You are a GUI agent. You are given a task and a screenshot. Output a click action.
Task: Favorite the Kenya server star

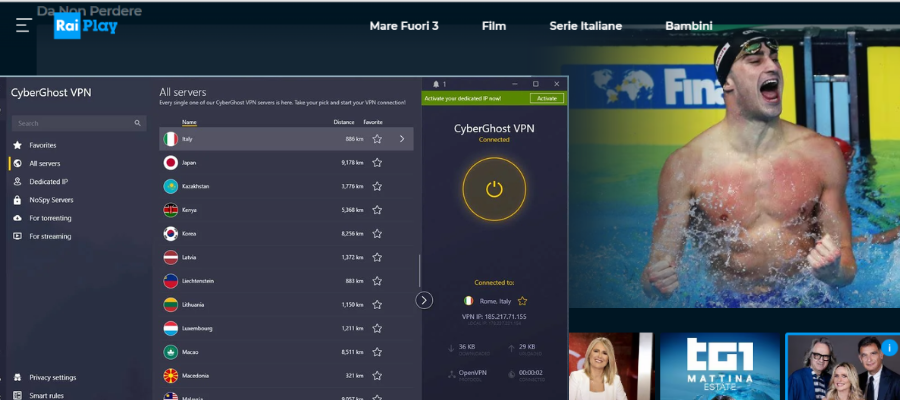tap(377, 210)
